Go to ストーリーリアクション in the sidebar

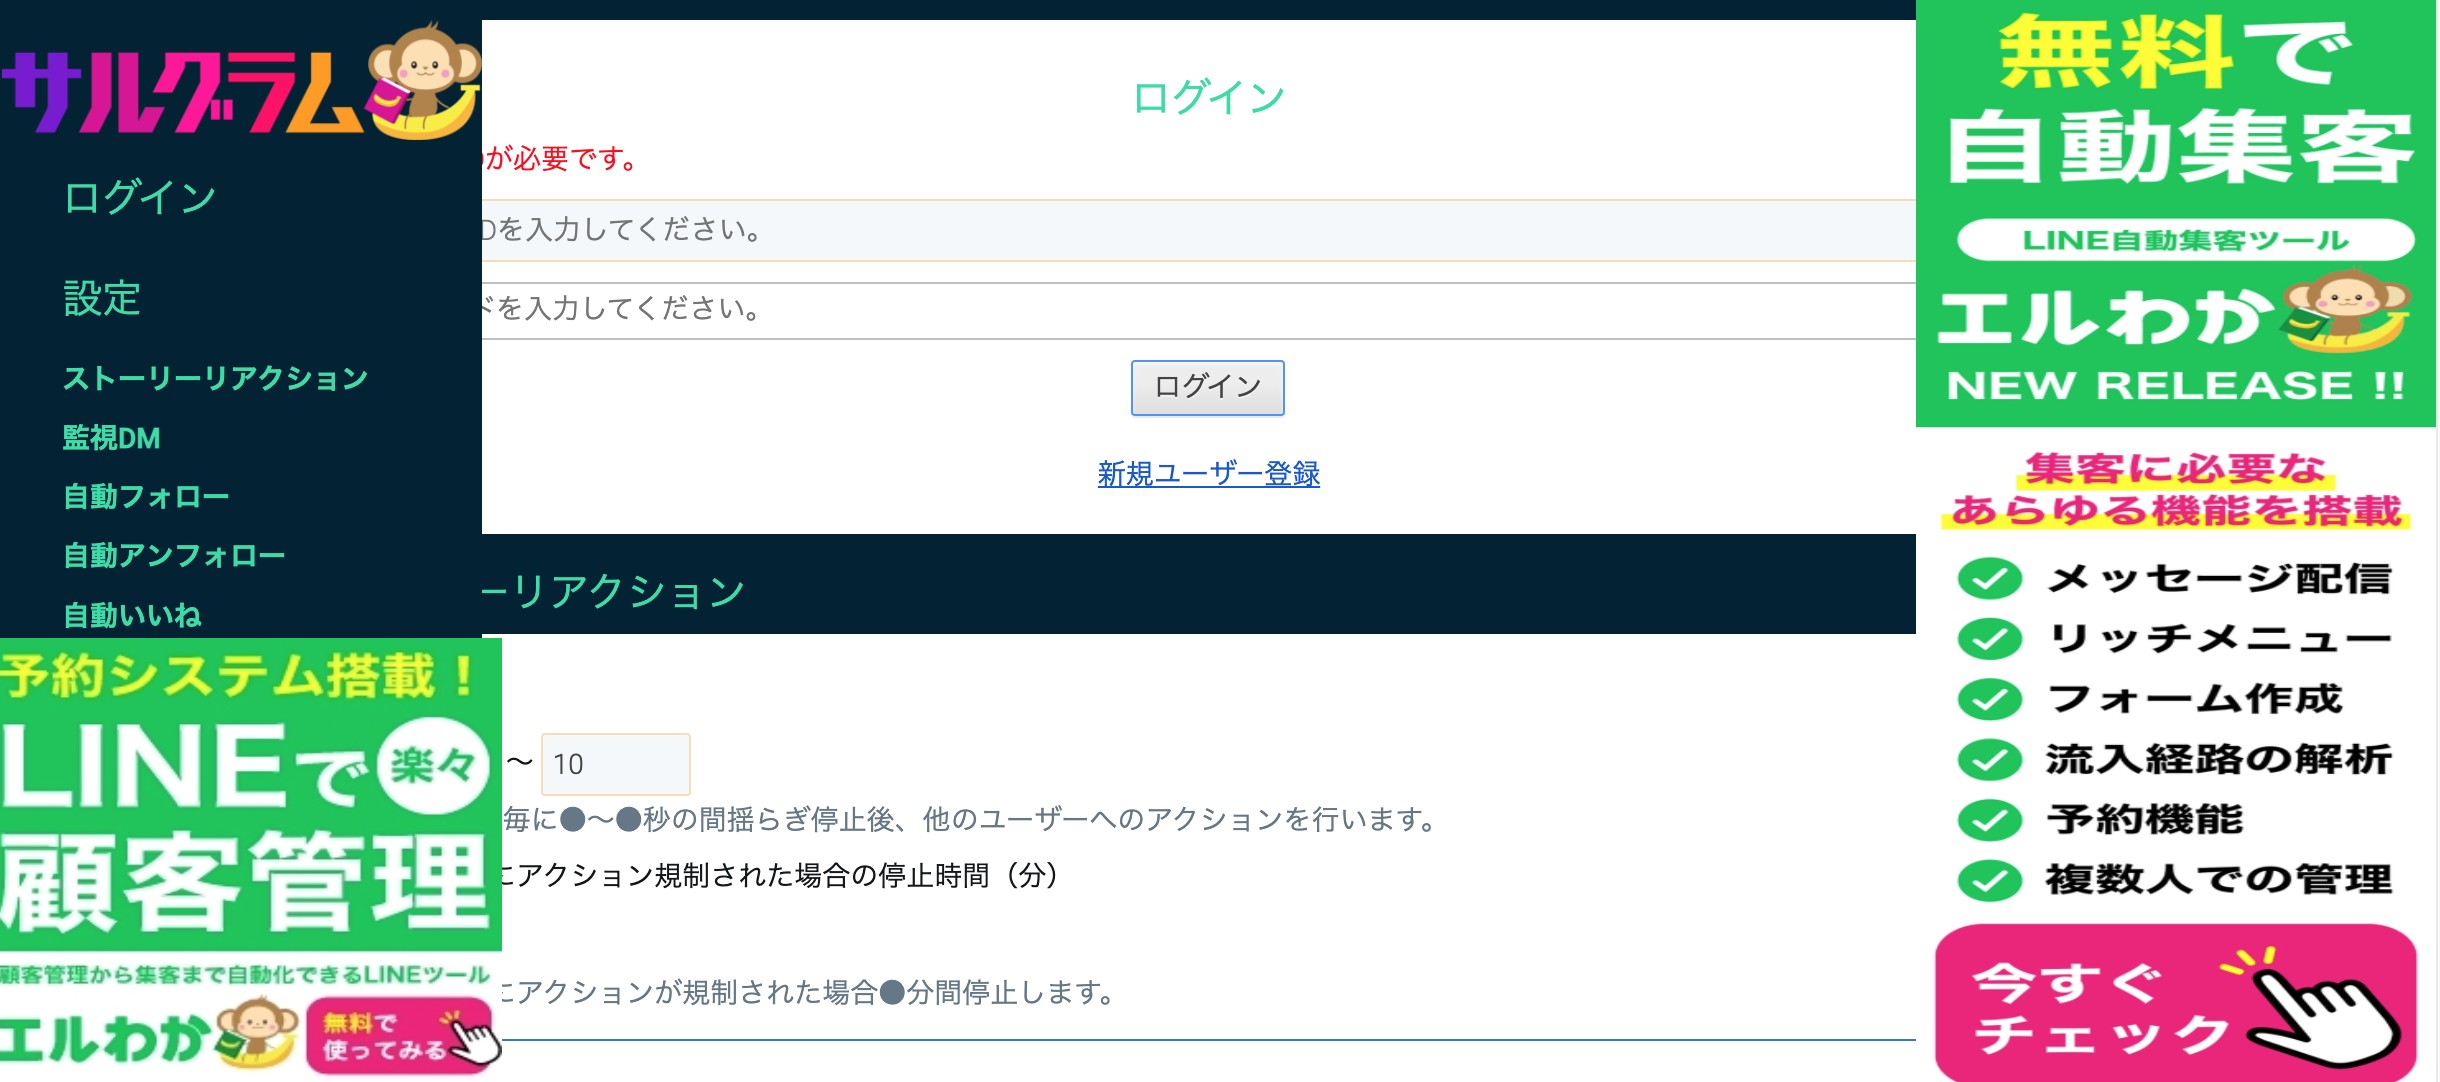click(216, 378)
